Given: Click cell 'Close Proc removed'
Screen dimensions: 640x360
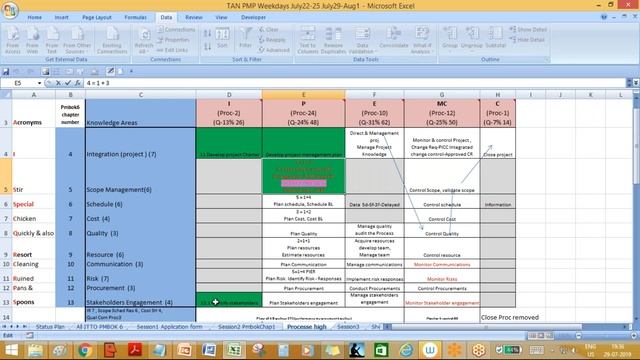Looking at the screenshot, I should tap(510, 317).
